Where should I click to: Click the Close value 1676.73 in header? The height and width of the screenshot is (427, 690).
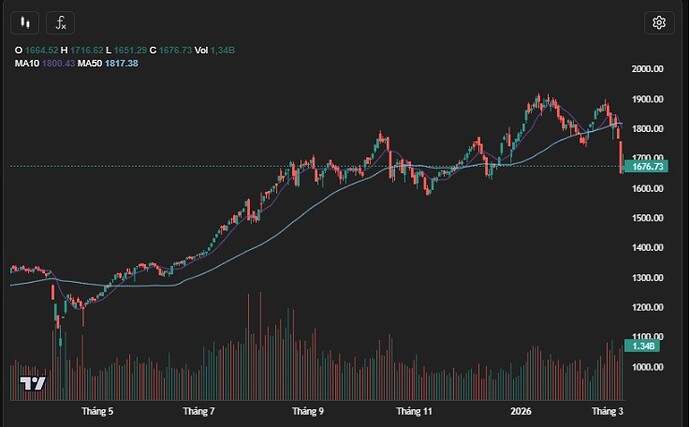175,50
